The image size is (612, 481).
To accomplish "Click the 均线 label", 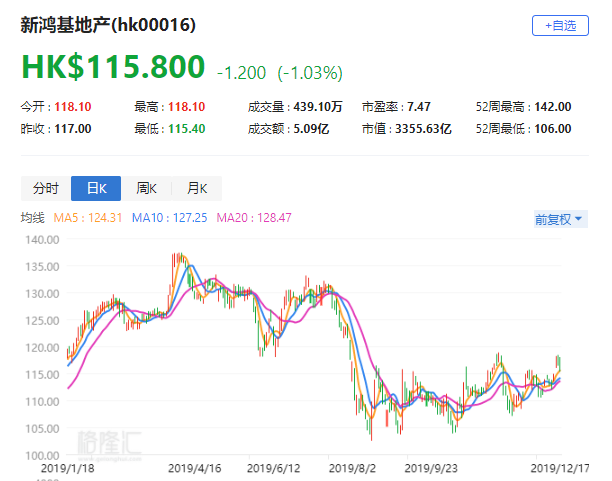I will [x=32, y=218].
